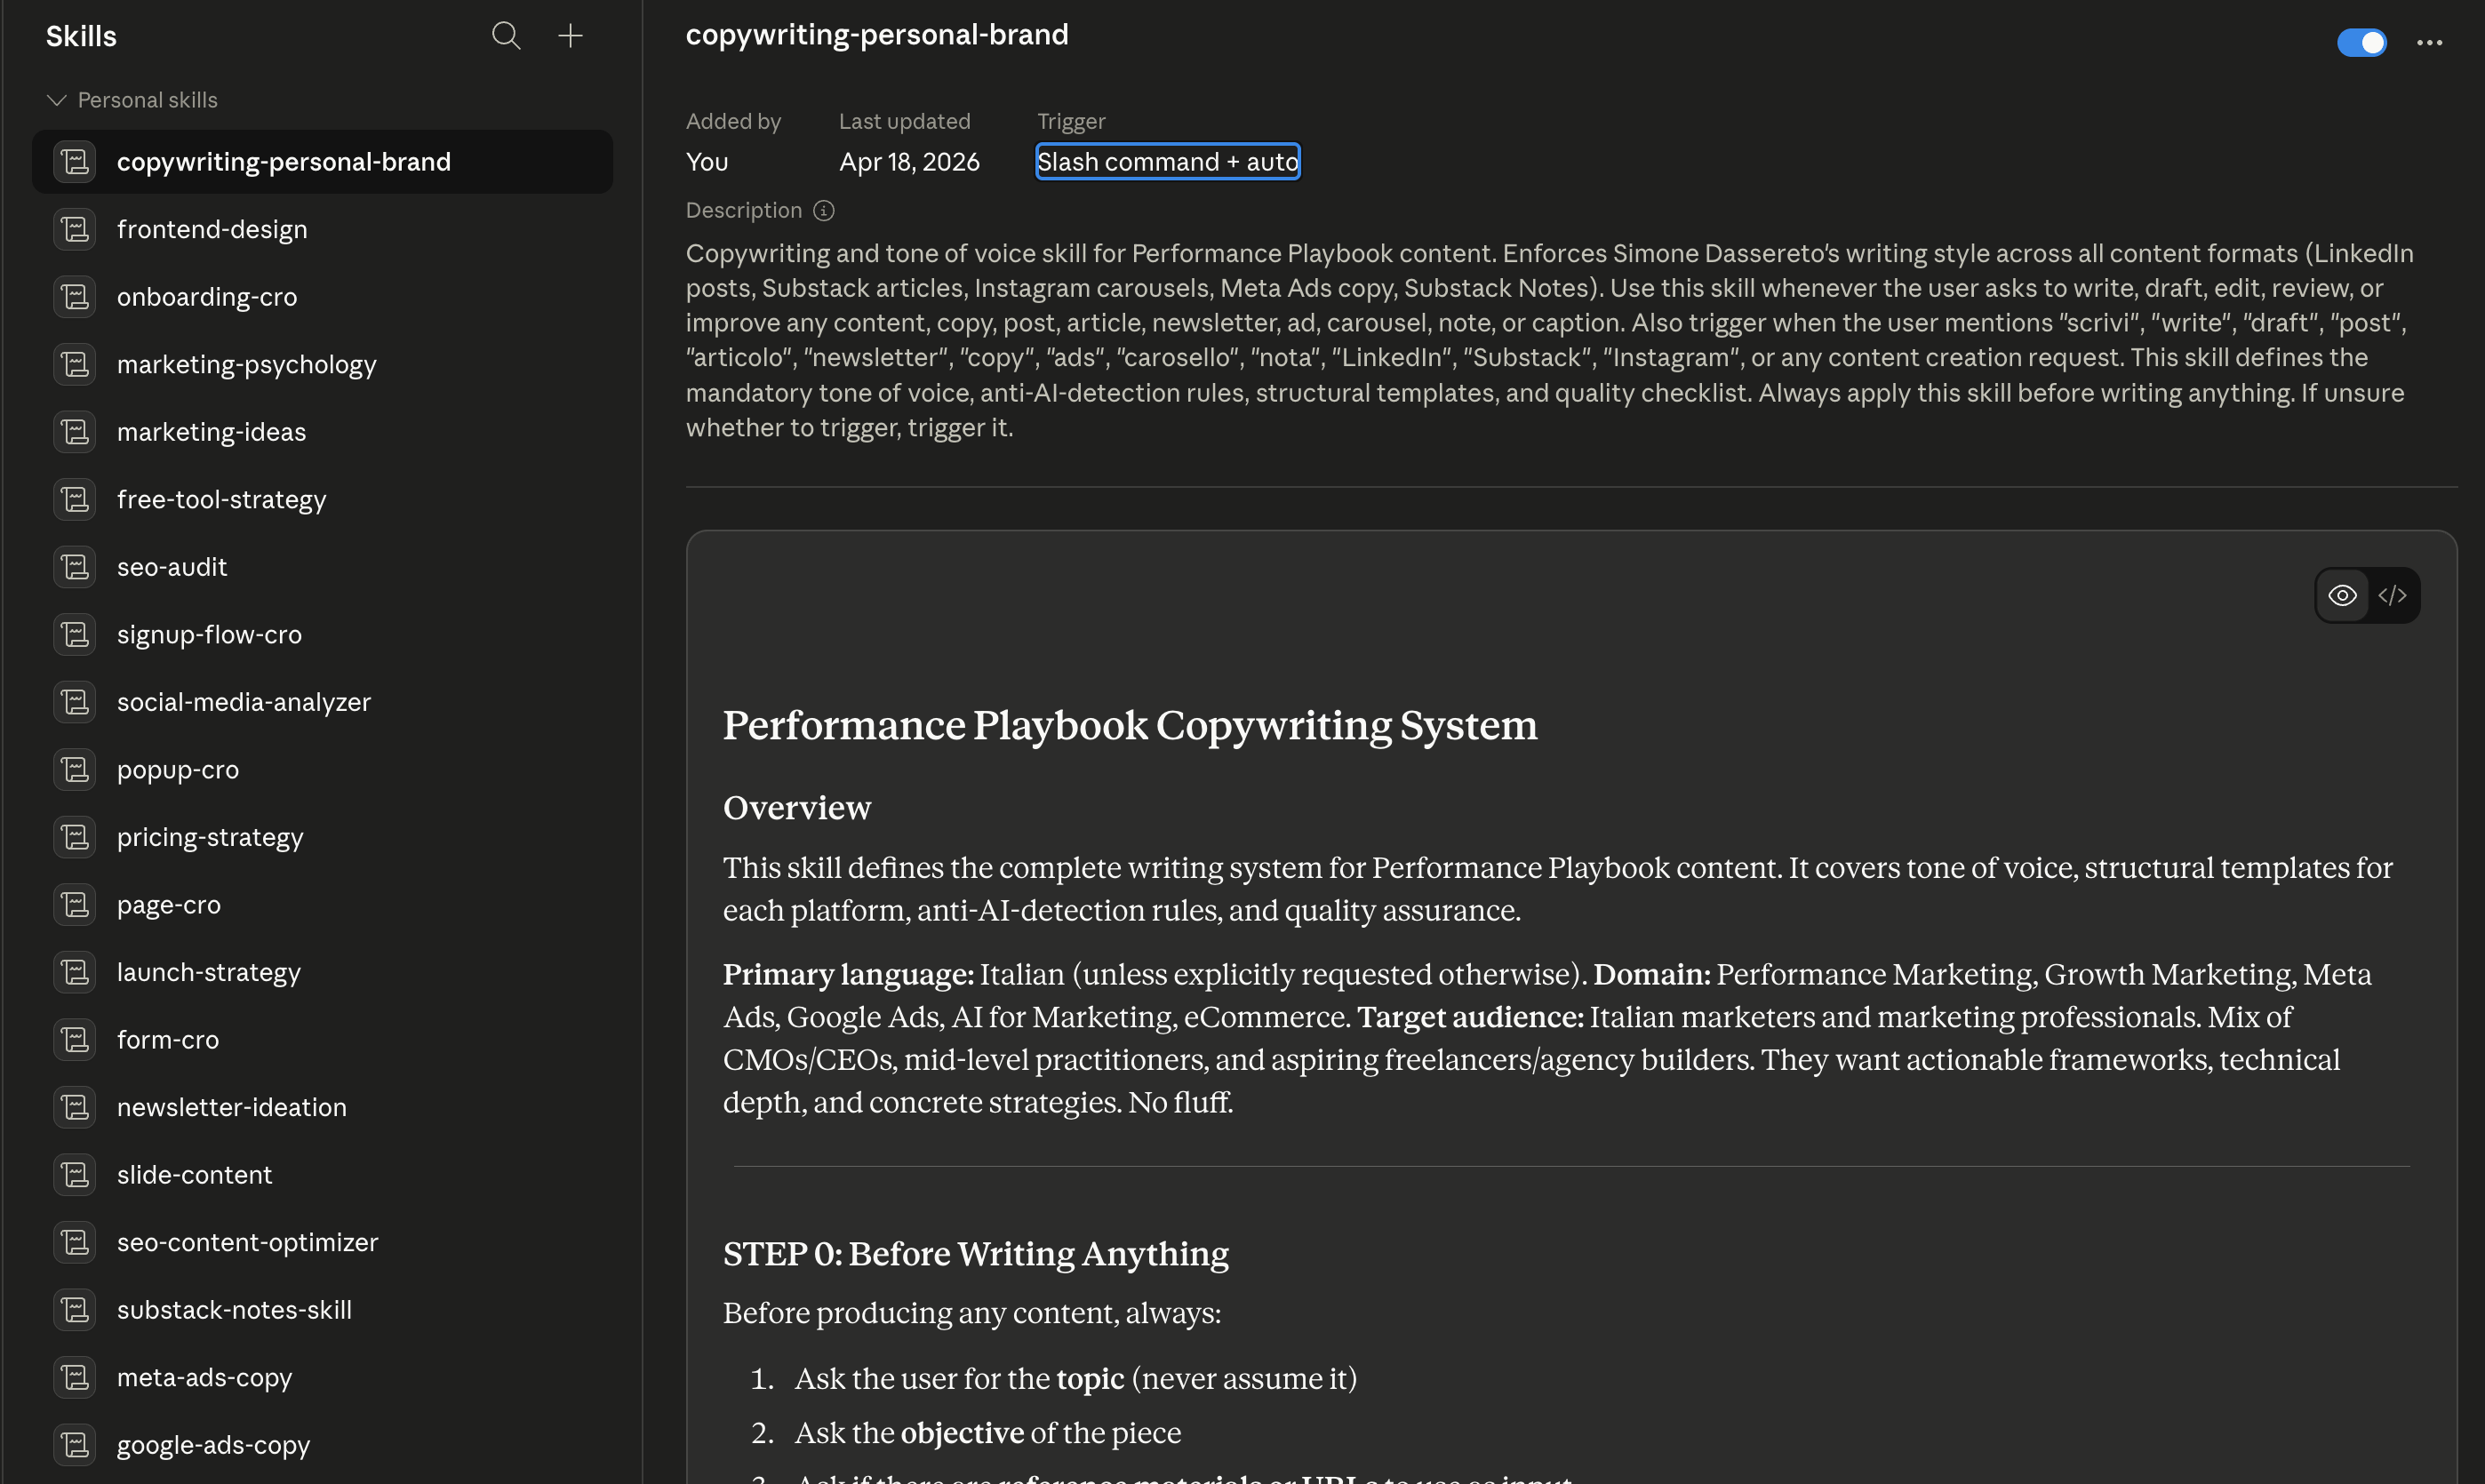This screenshot has height=1484, width=2485.
Task: Click the meta-ads-copy skill icon
Action: pos(75,1377)
